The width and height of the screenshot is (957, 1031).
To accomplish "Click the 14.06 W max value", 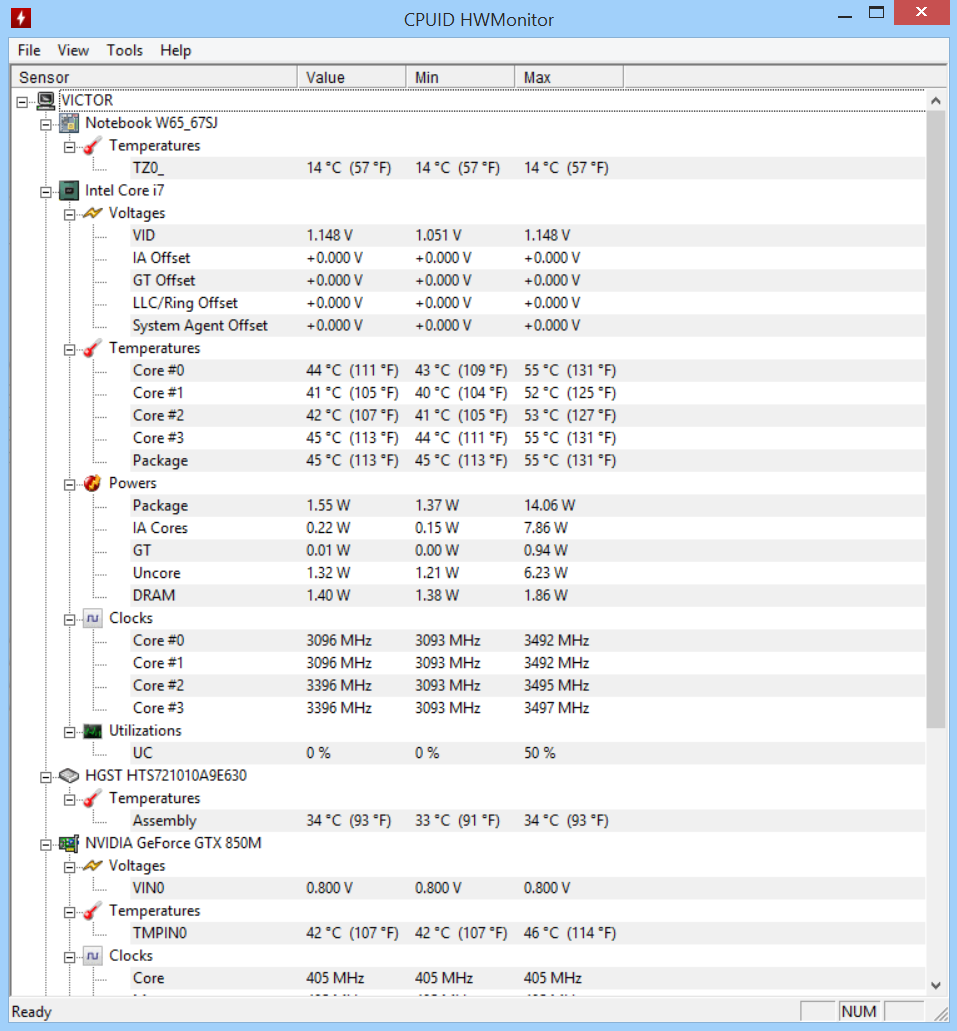I will 549,506.
